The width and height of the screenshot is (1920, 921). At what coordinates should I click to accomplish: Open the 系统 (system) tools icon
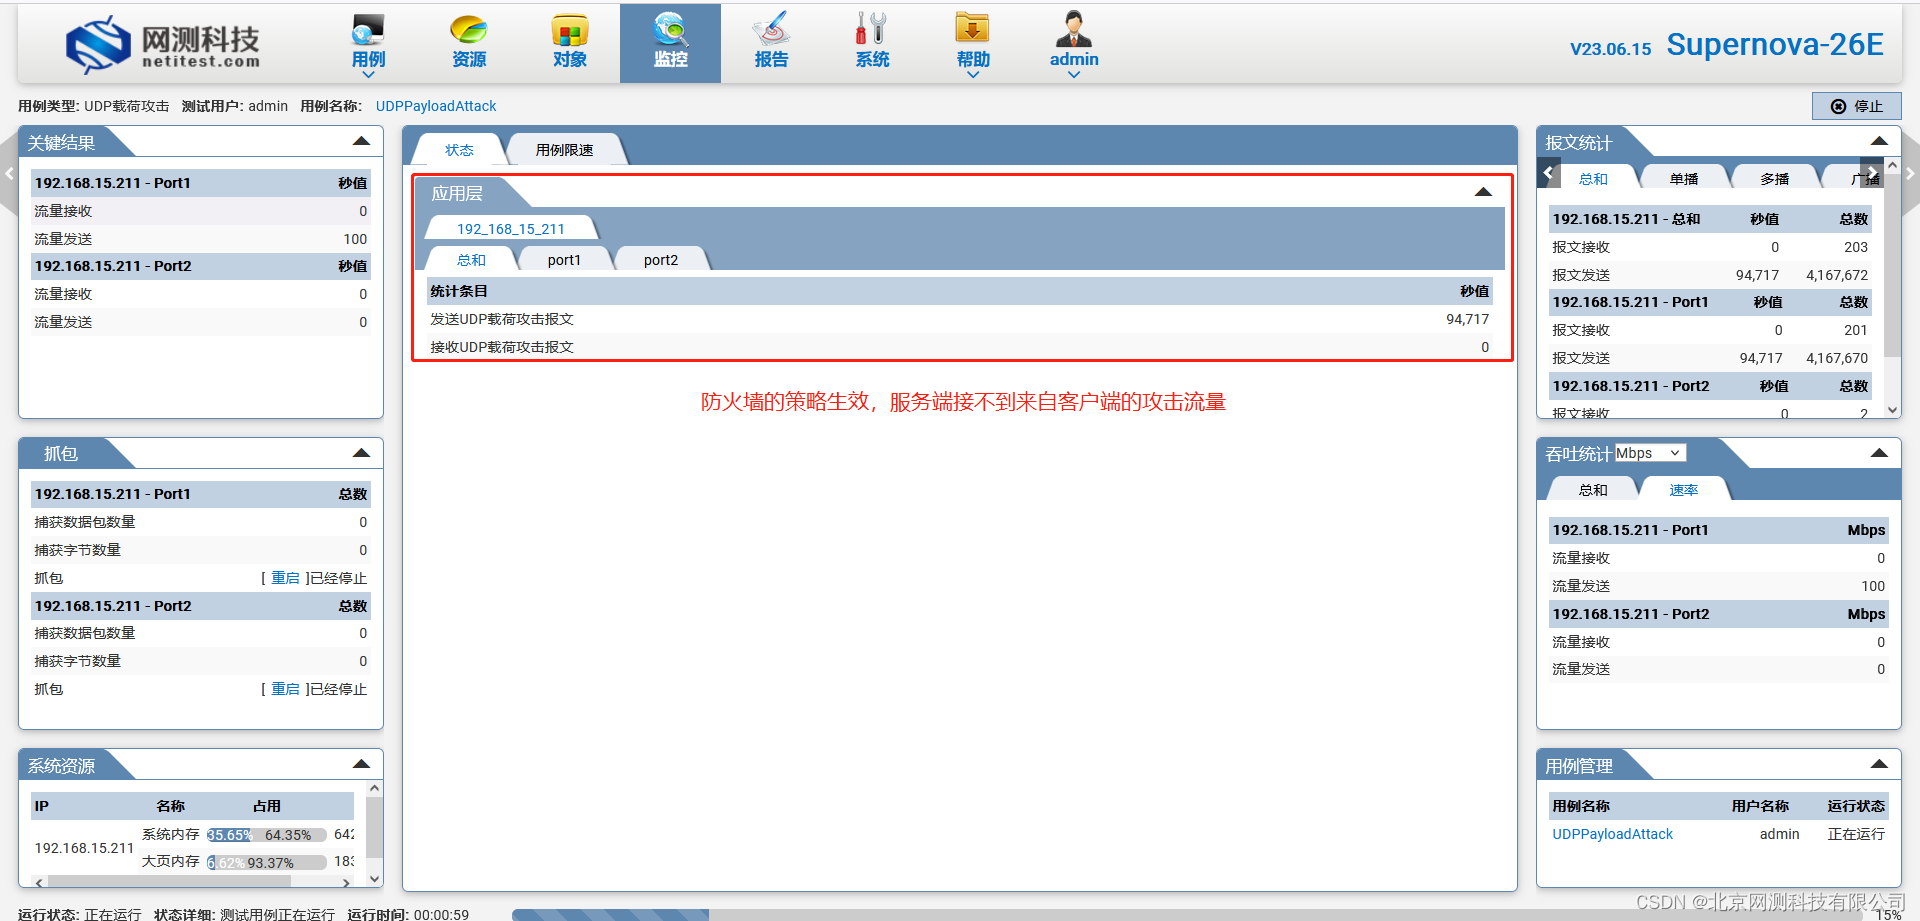[x=872, y=30]
